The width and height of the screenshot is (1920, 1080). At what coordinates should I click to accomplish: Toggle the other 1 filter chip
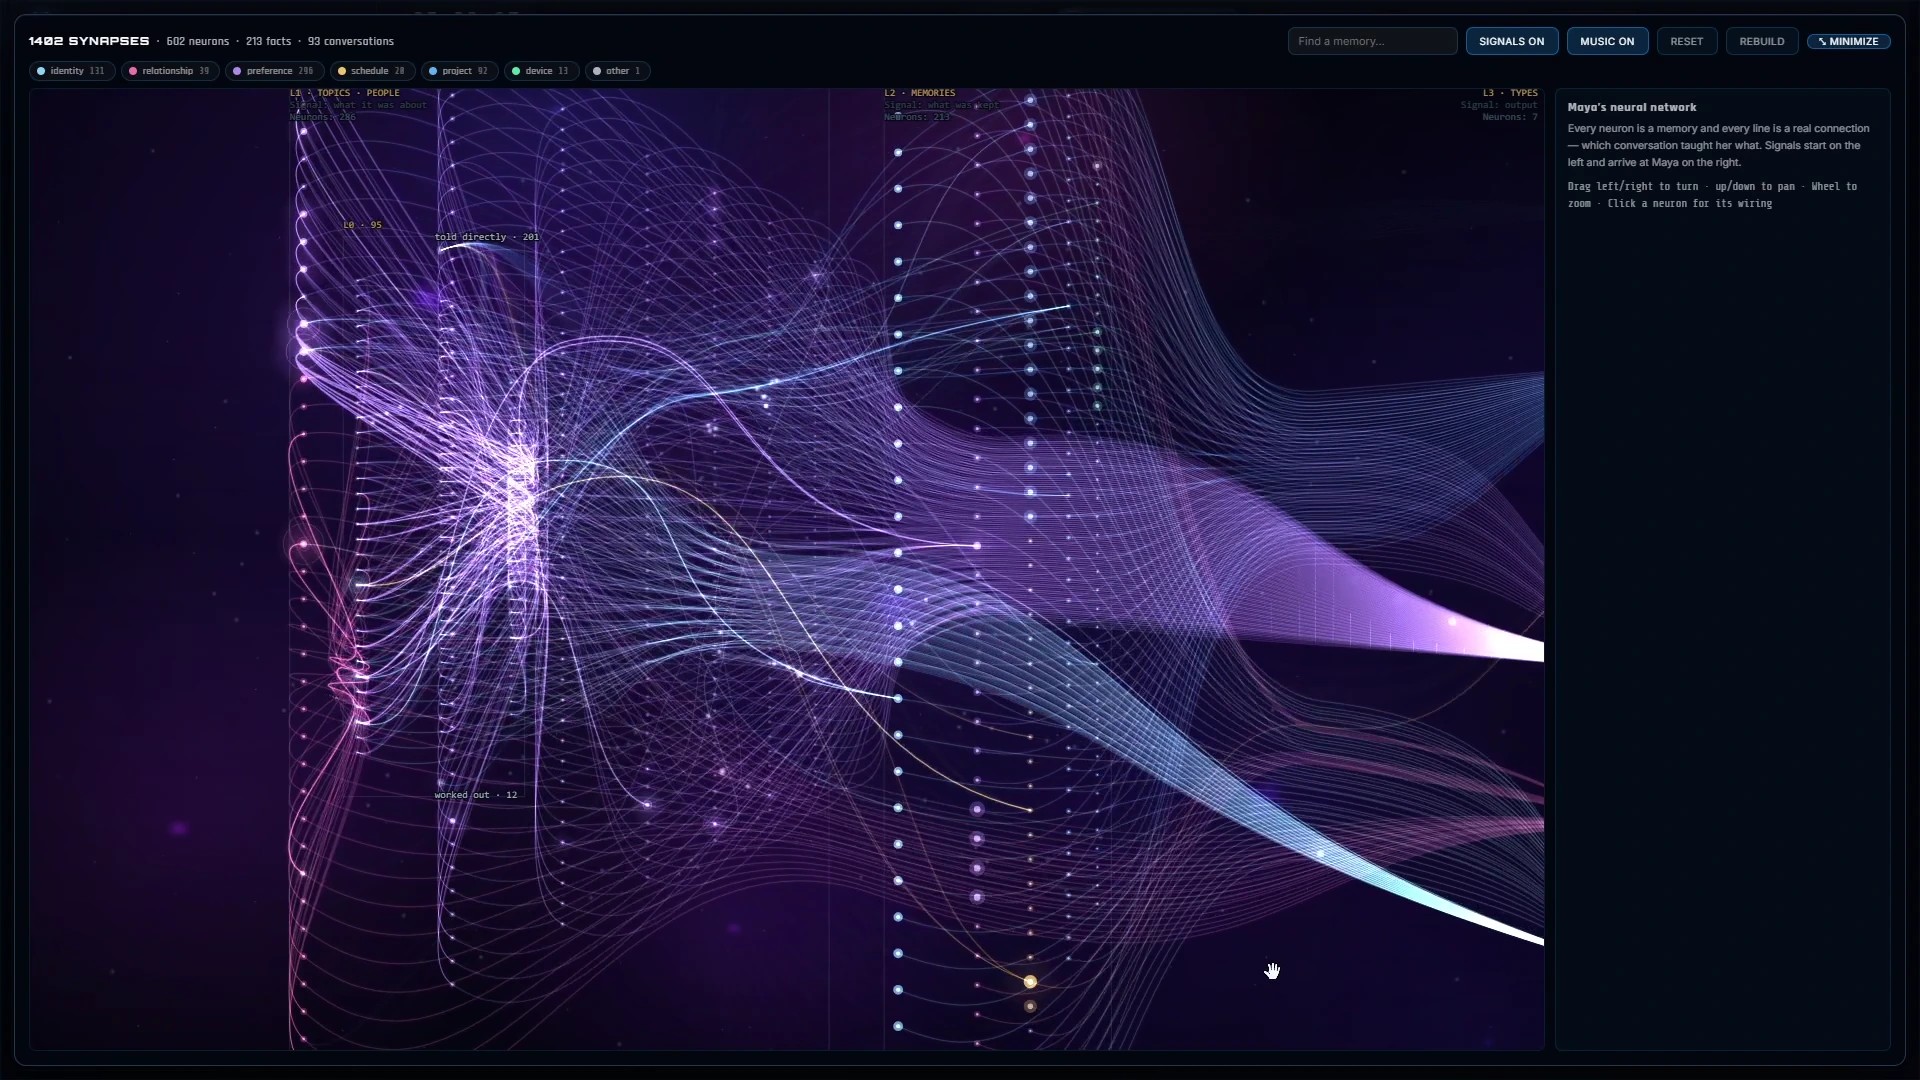(x=617, y=71)
